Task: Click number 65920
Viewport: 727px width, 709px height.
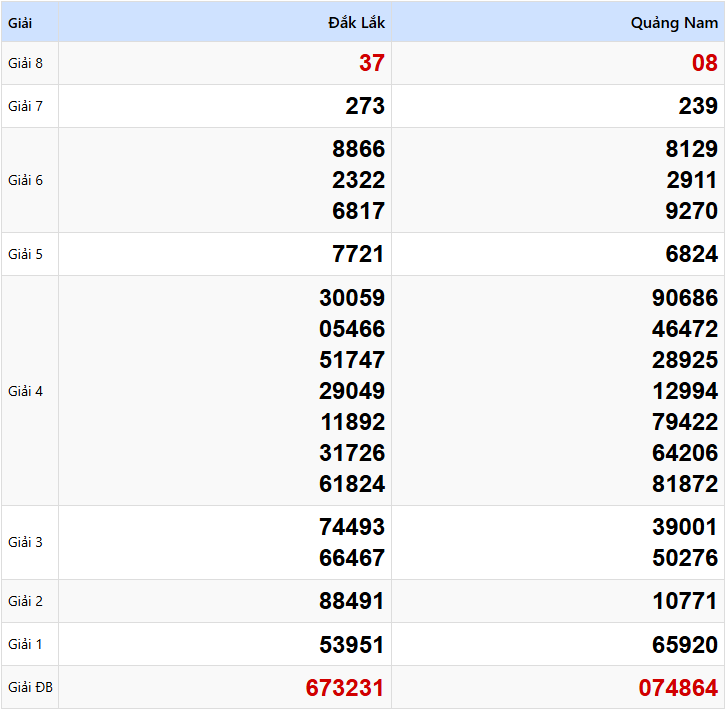Action: click(685, 645)
